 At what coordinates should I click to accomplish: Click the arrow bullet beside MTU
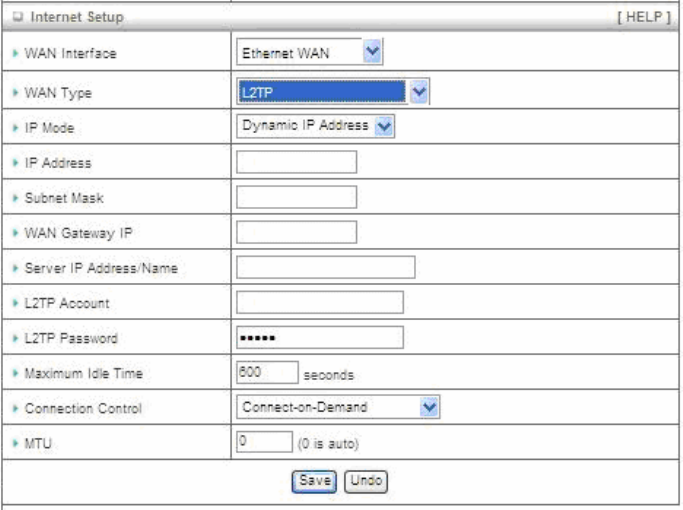16,443
